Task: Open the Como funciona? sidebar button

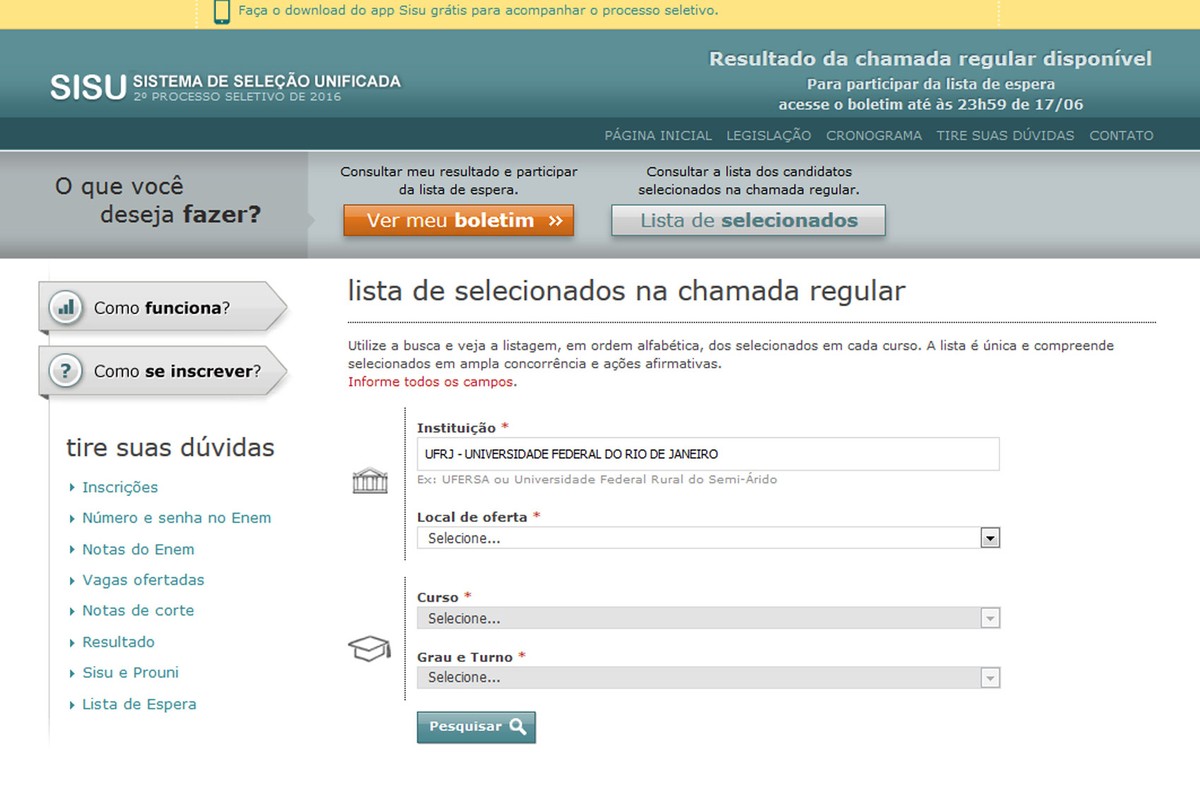Action: (x=162, y=307)
